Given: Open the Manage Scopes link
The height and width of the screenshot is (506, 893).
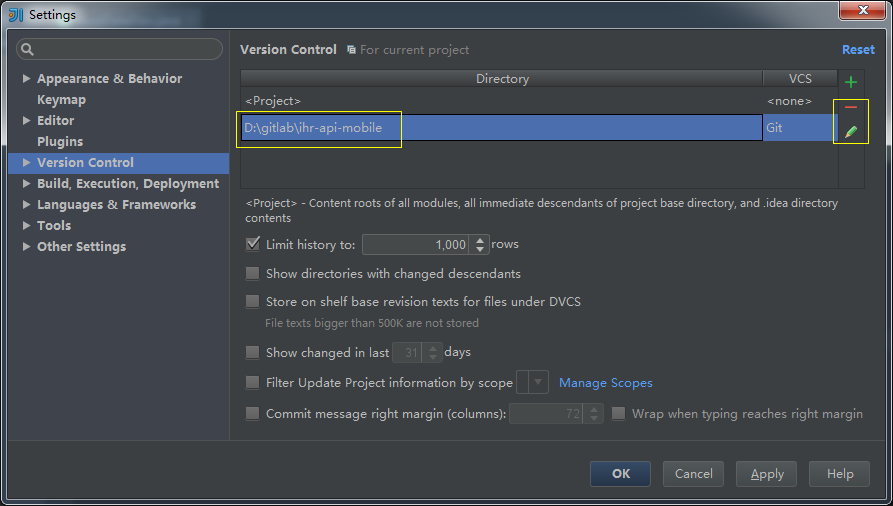Looking at the screenshot, I should click(605, 383).
